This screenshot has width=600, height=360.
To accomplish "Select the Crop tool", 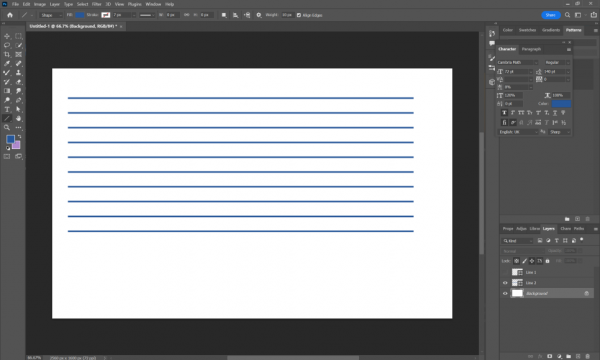I will click(x=7, y=54).
